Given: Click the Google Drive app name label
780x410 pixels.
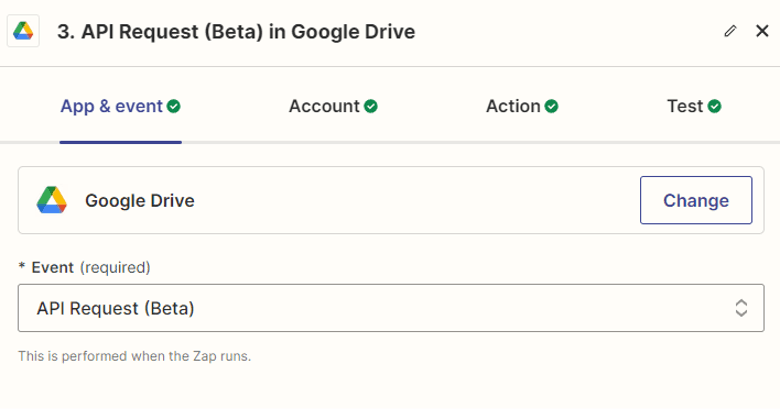Looking at the screenshot, I should pyautogui.click(x=140, y=200).
